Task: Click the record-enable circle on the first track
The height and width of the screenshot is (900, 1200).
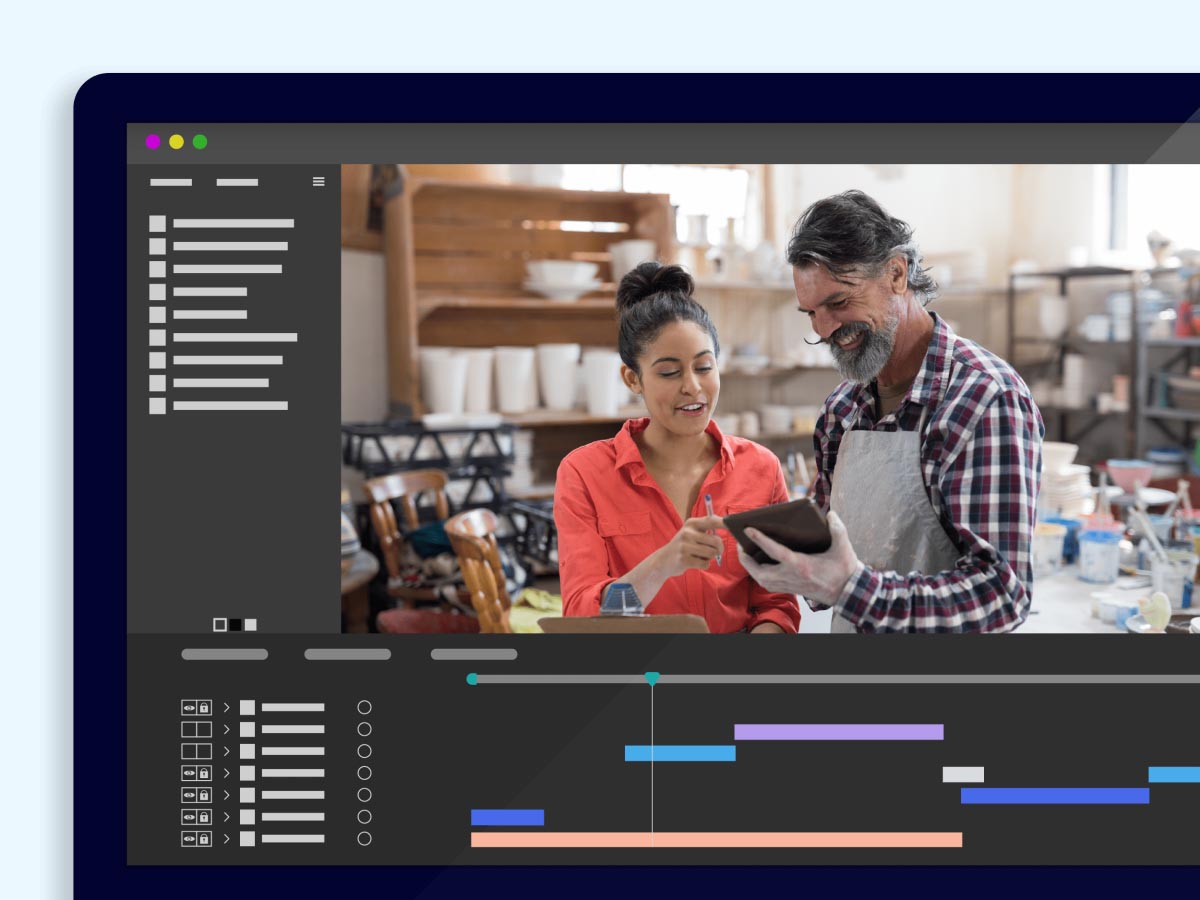Action: (364, 707)
